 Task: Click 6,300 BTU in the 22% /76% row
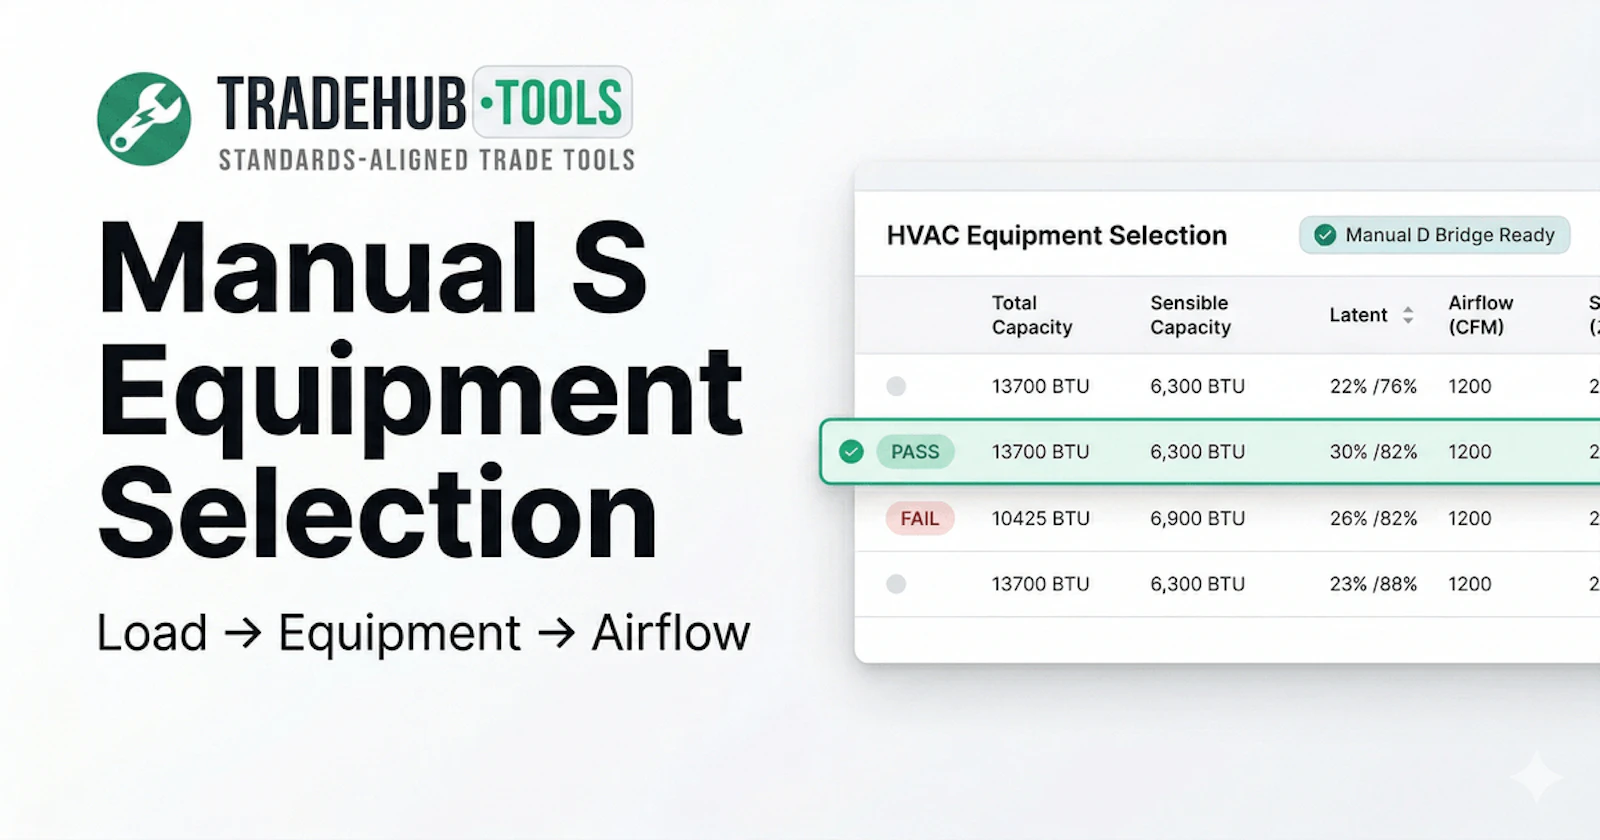pos(1197,386)
